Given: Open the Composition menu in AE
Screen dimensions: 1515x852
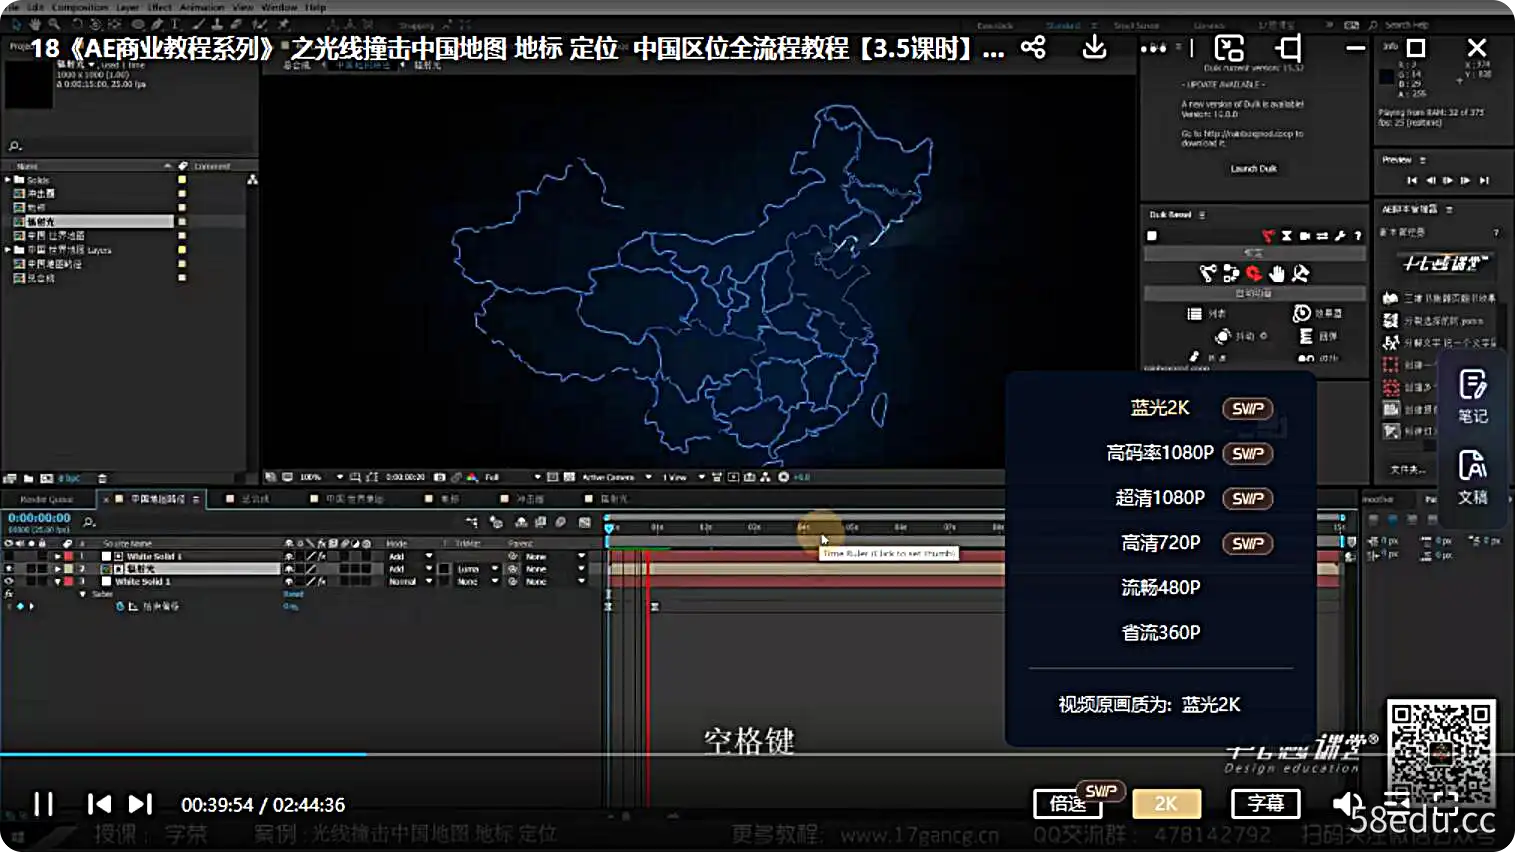Looking at the screenshot, I should click(79, 7).
